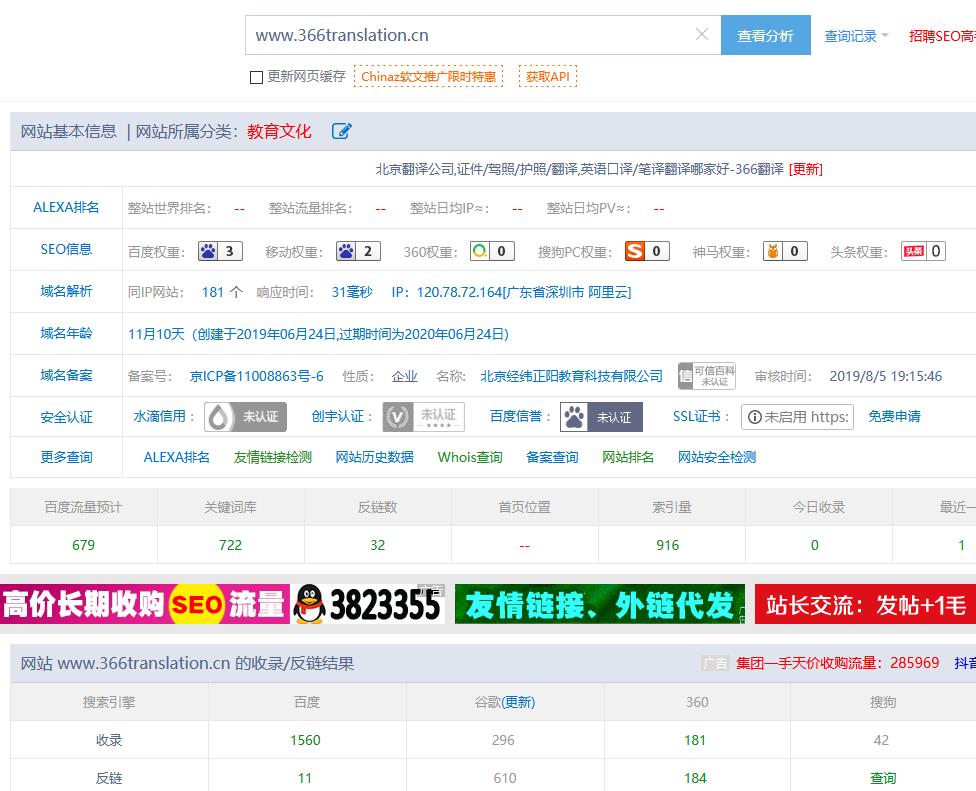Click IP address 120.78.72.164
The height and width of the screenshot is (791, 976).
[459, 292]
